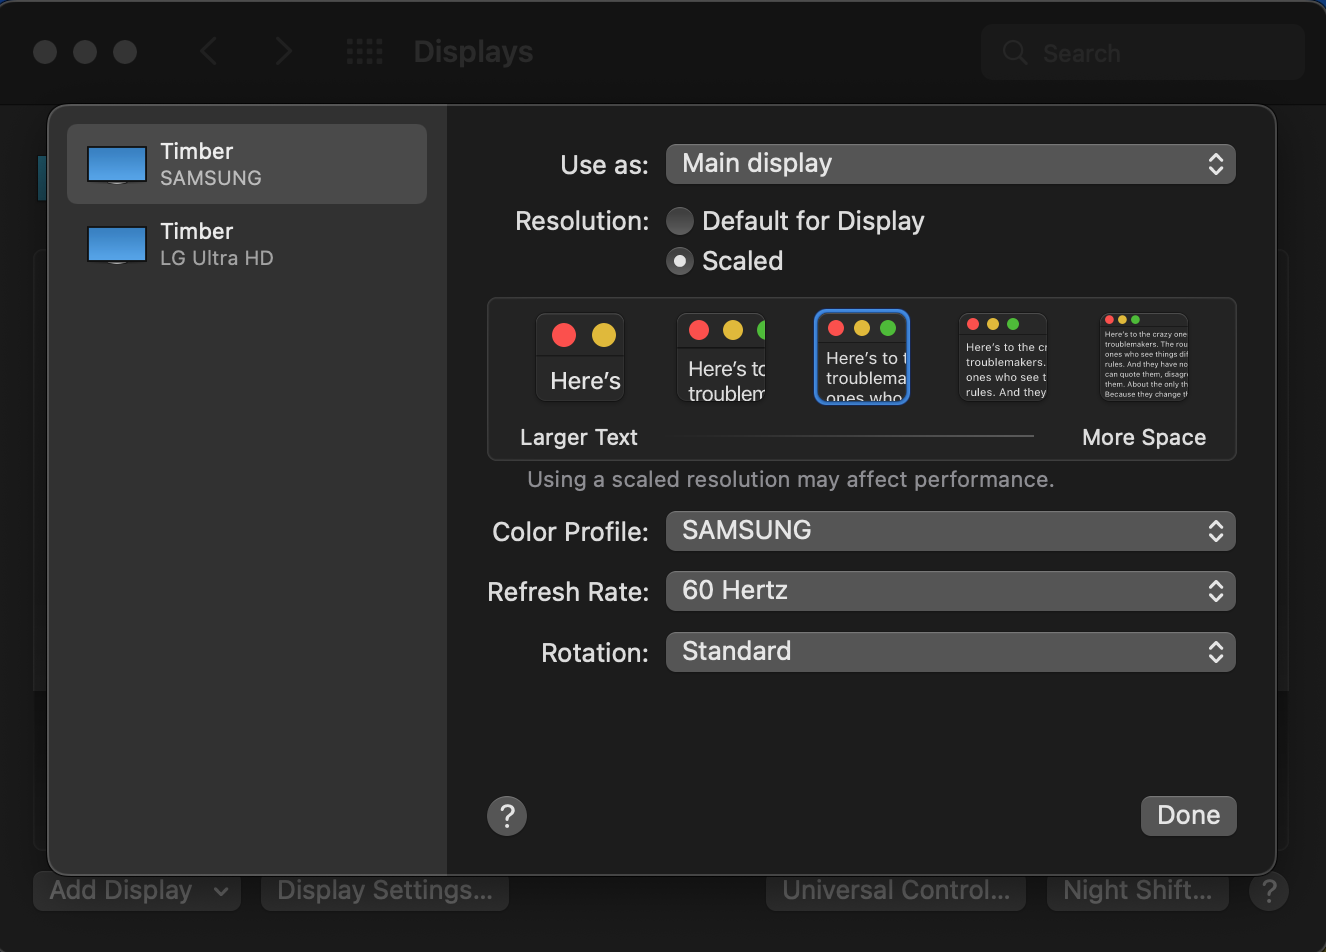The height and width of the screenshot is (952, 1326).
Task: Click the back navigation arrow
Action: (x=209, y=51)
